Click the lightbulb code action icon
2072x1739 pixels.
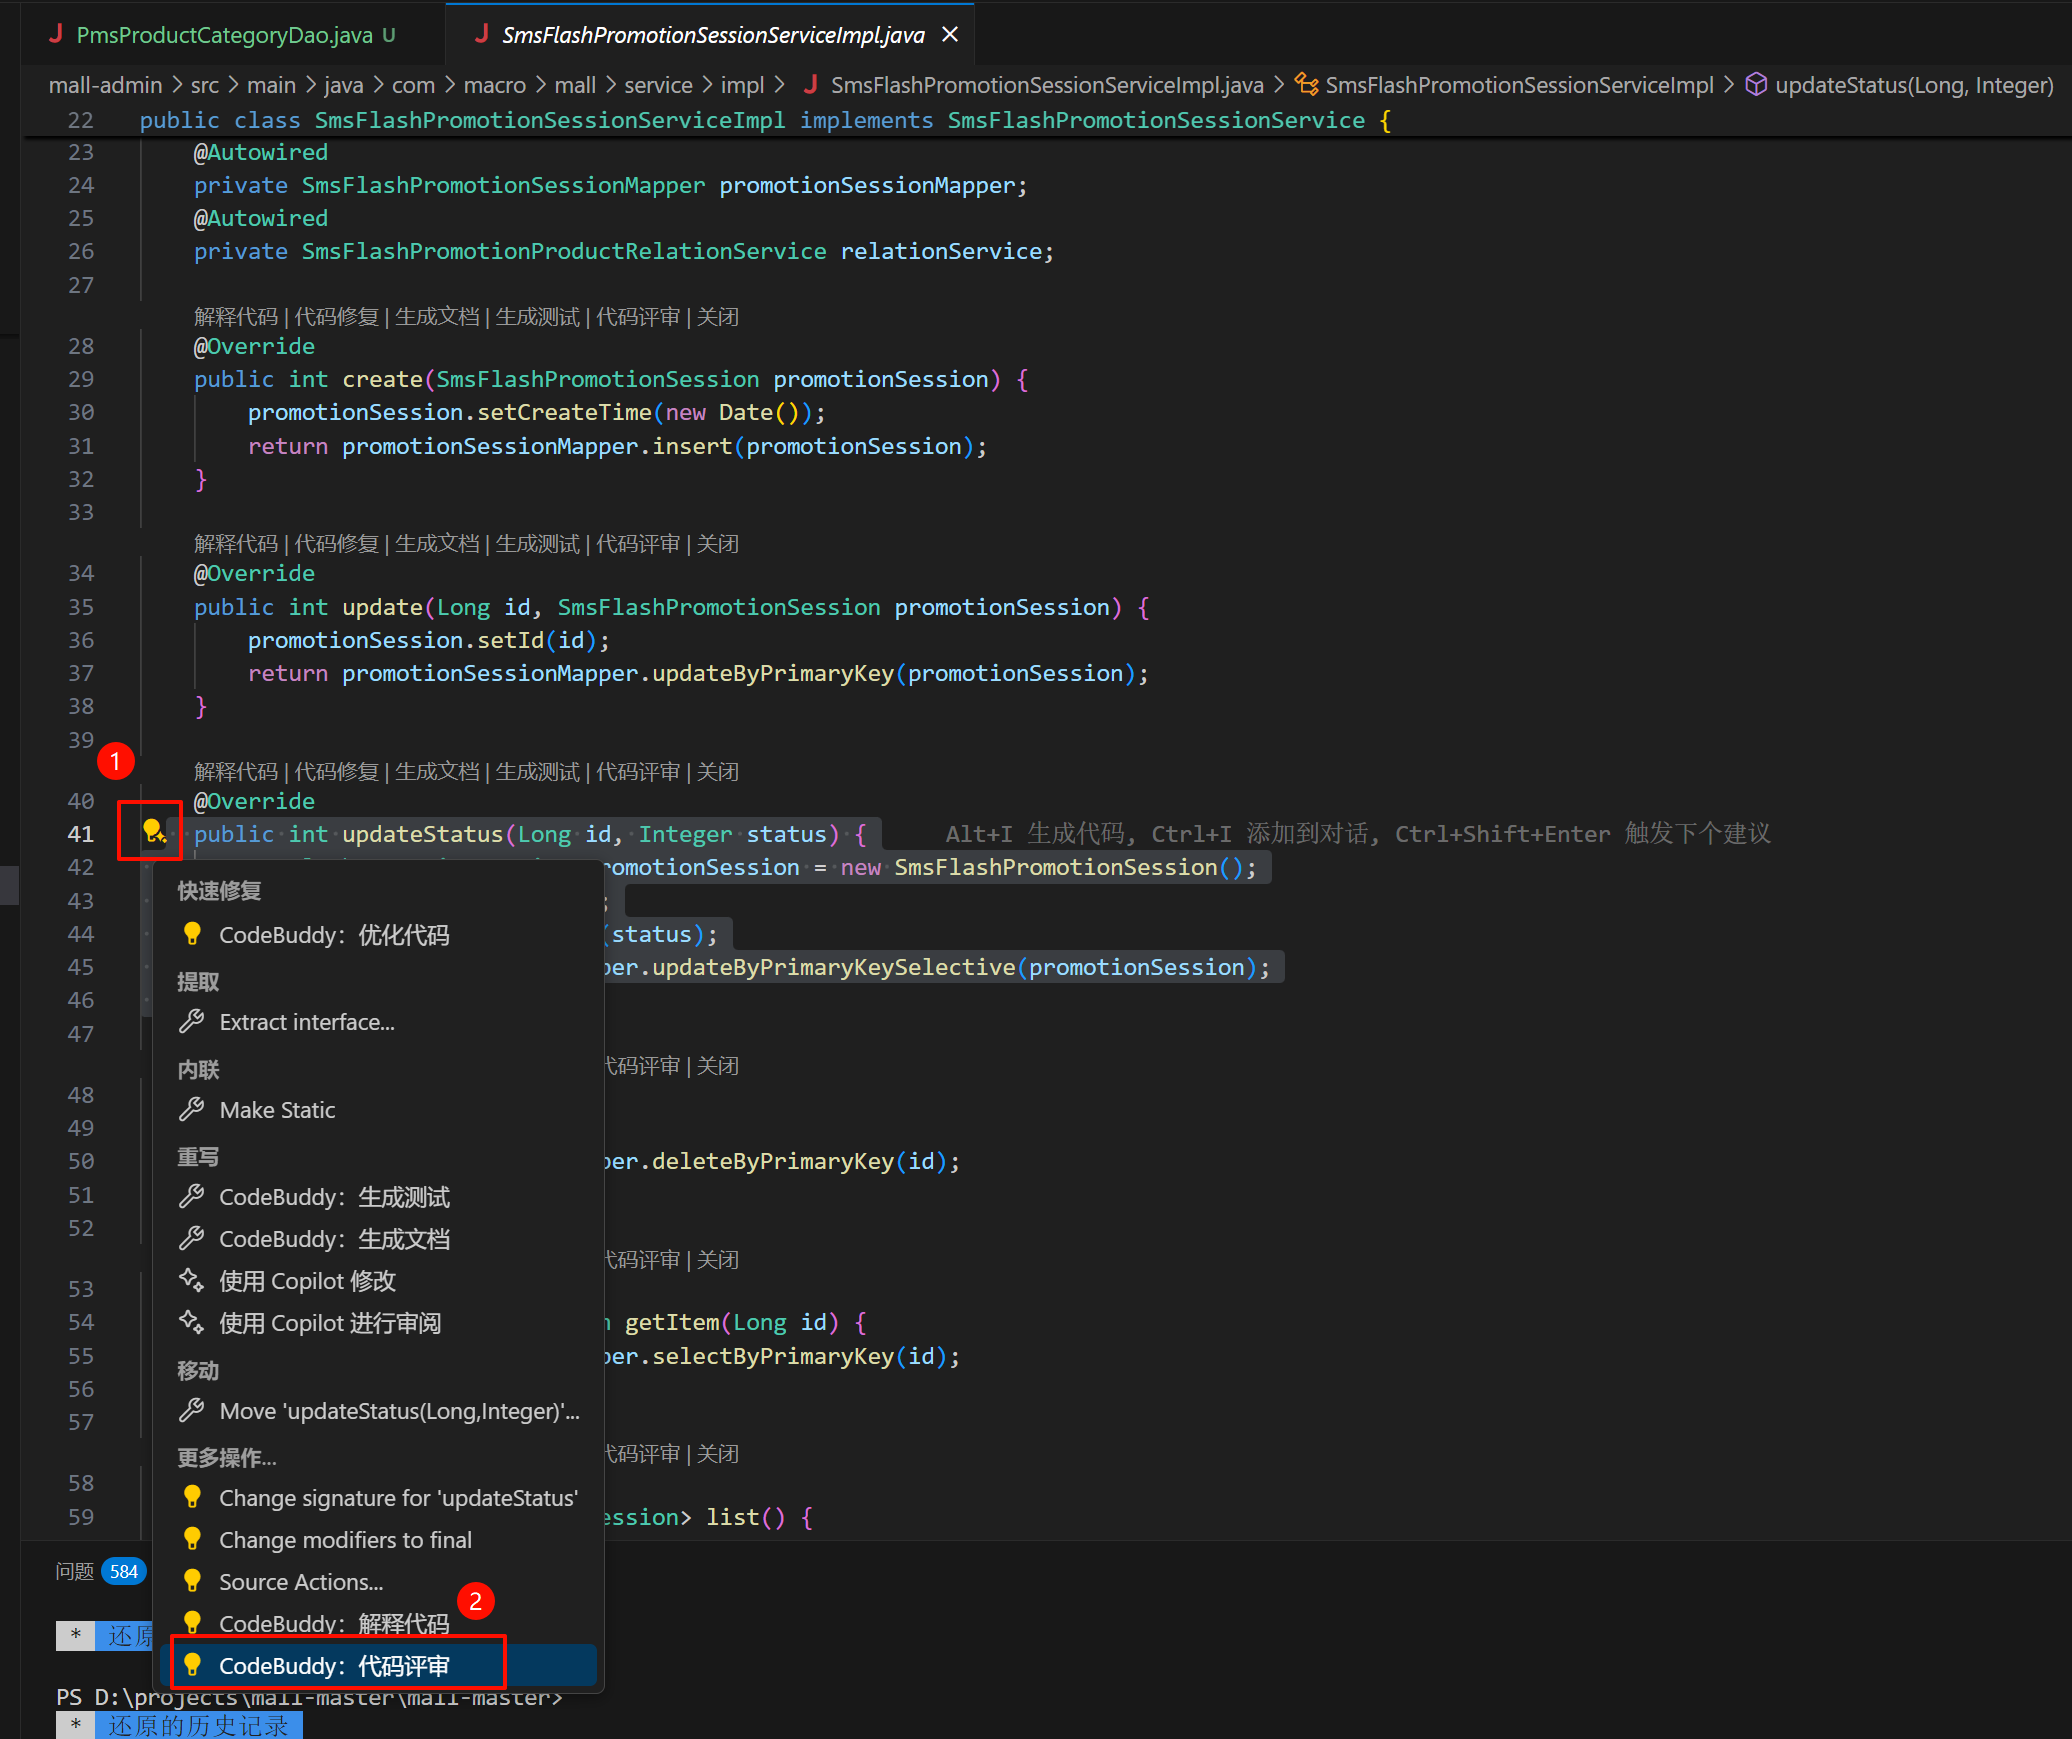click(x=152, y=832)
